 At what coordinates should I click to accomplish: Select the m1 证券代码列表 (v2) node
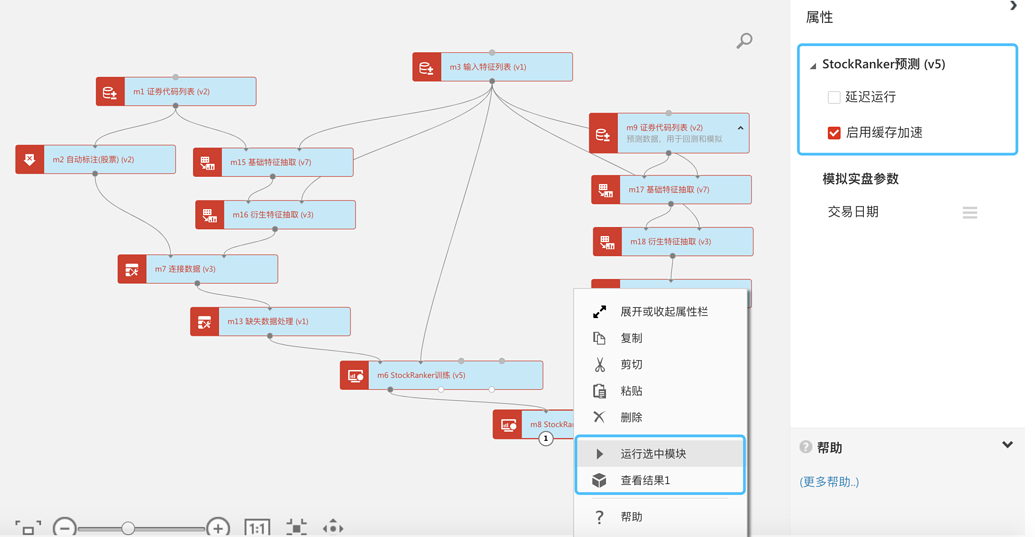tap(176, 92)
